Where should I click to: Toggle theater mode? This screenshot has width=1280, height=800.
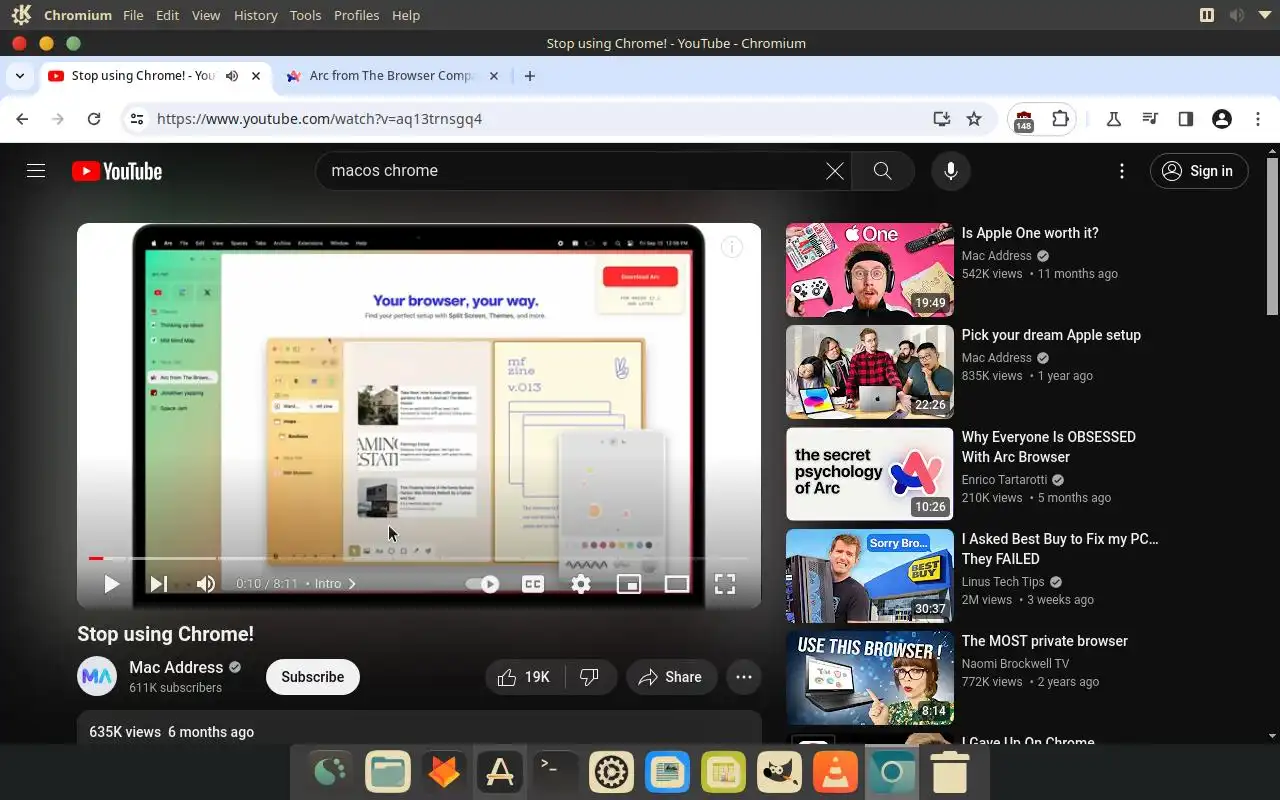677,584
